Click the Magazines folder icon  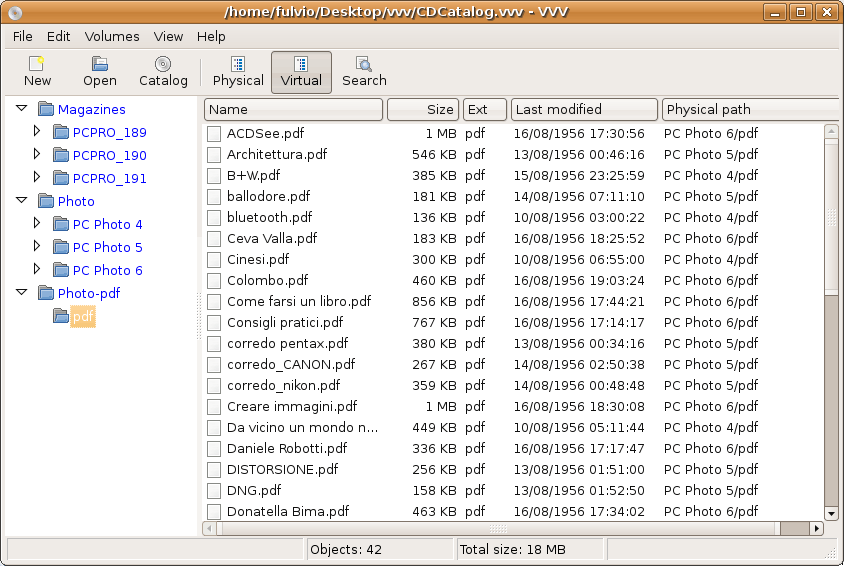46,109
